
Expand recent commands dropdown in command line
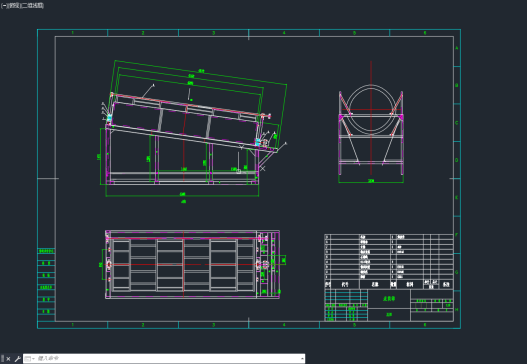[x=30, y=359]
